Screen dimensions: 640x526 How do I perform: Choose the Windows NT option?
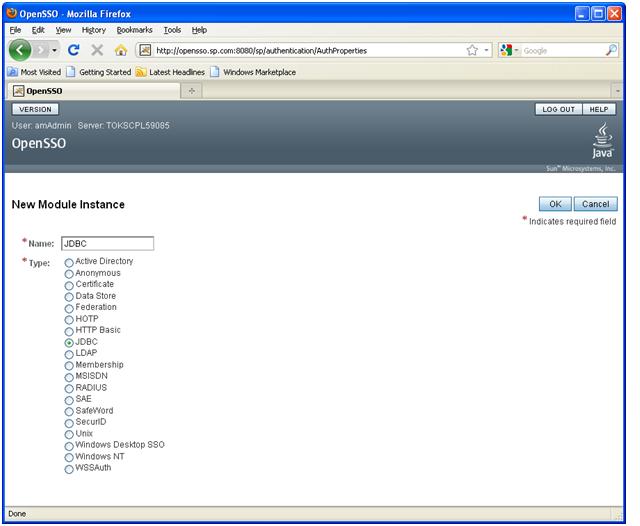(69, 457)
